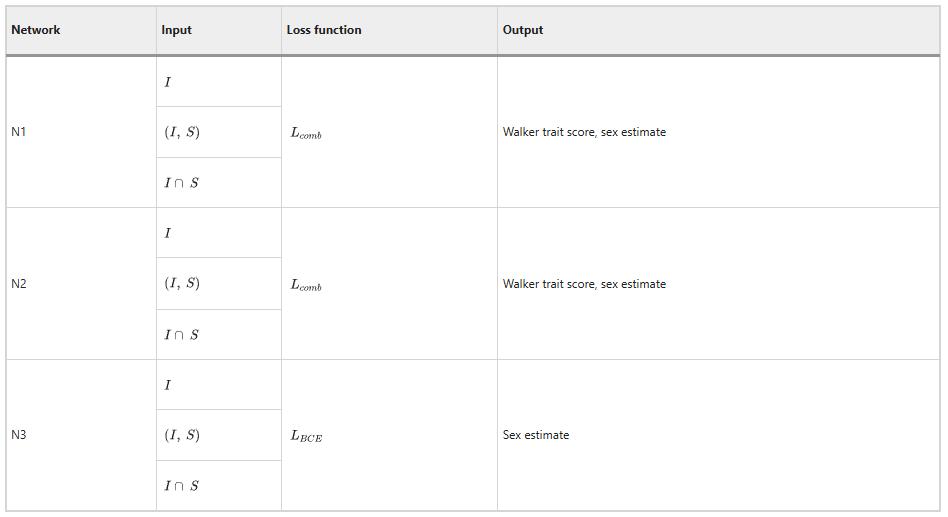Select the Loss function column header
Viewport: 948px width, 517px height.
324,30
